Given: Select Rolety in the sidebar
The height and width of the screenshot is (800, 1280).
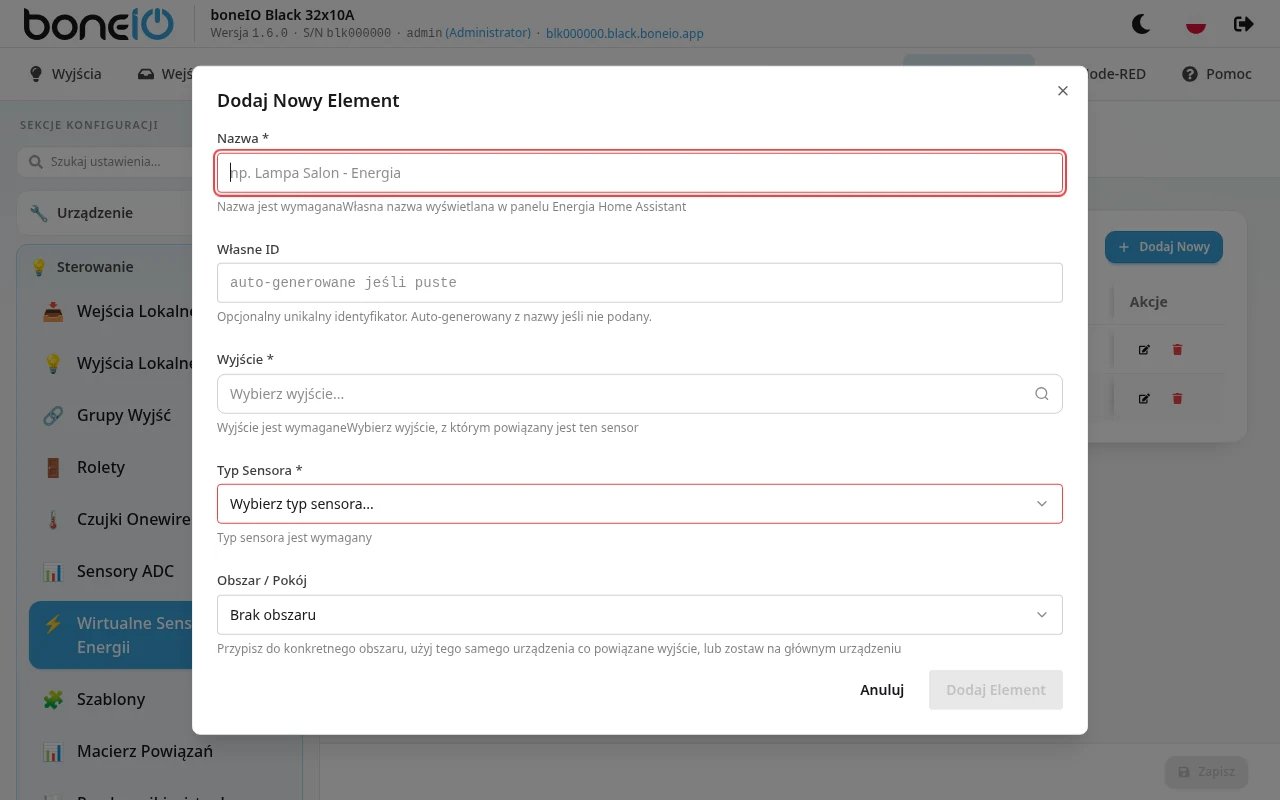Looking at the screenshot, I should point(111,467).
